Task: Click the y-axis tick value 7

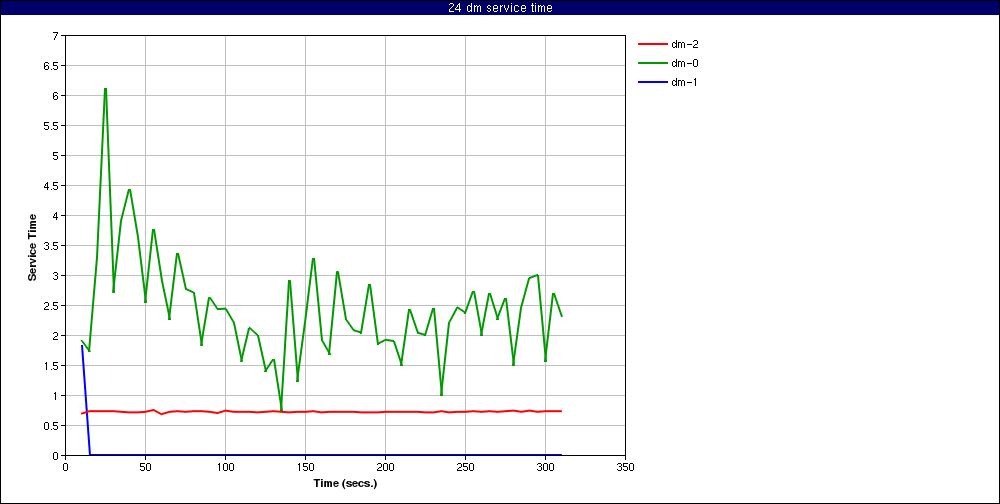Action: coord(55,36)
